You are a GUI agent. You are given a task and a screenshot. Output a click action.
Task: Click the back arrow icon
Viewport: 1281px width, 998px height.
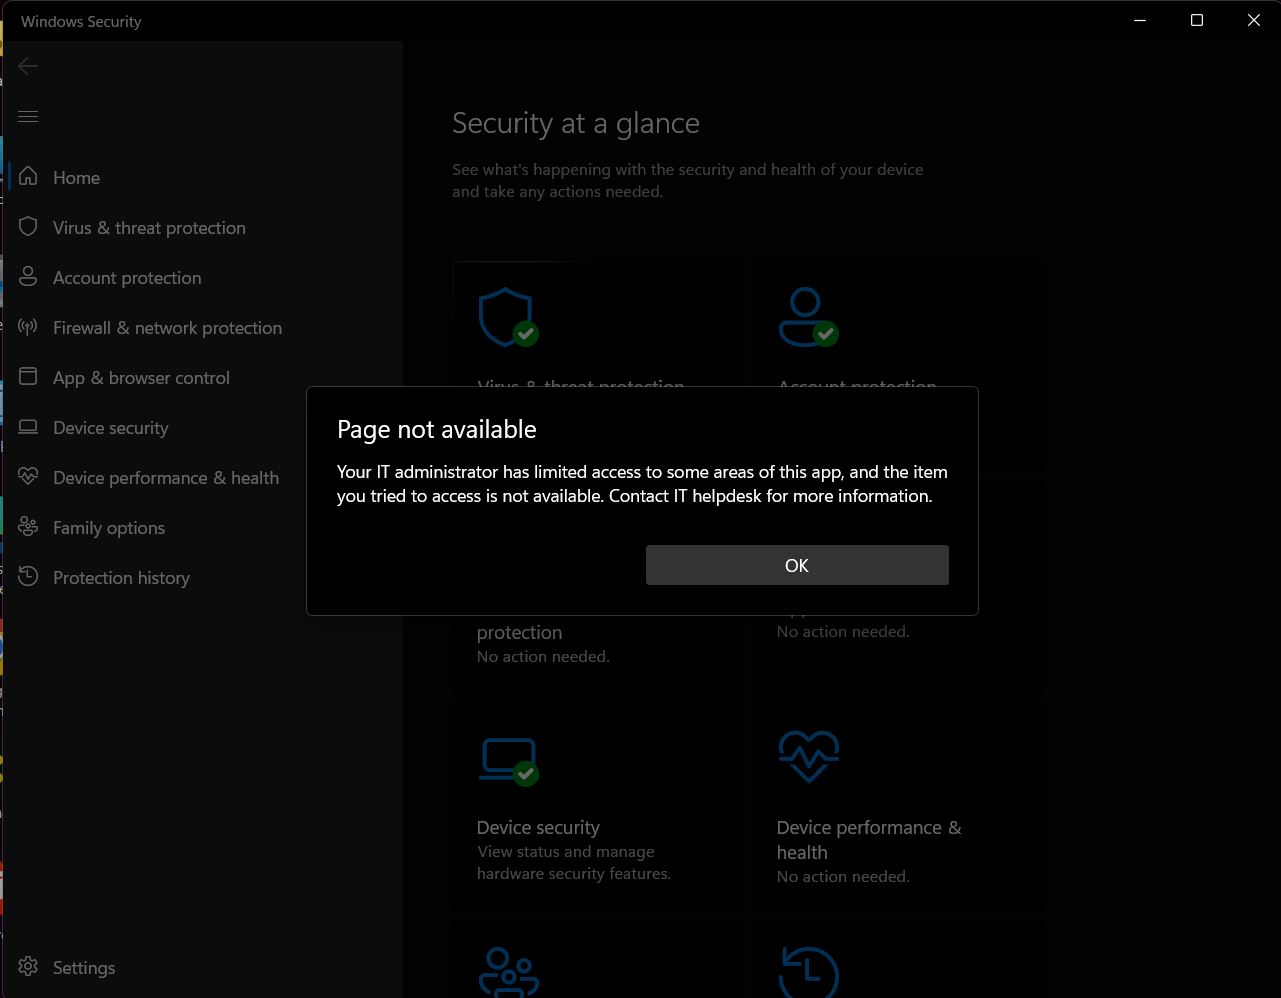[28, 66]
